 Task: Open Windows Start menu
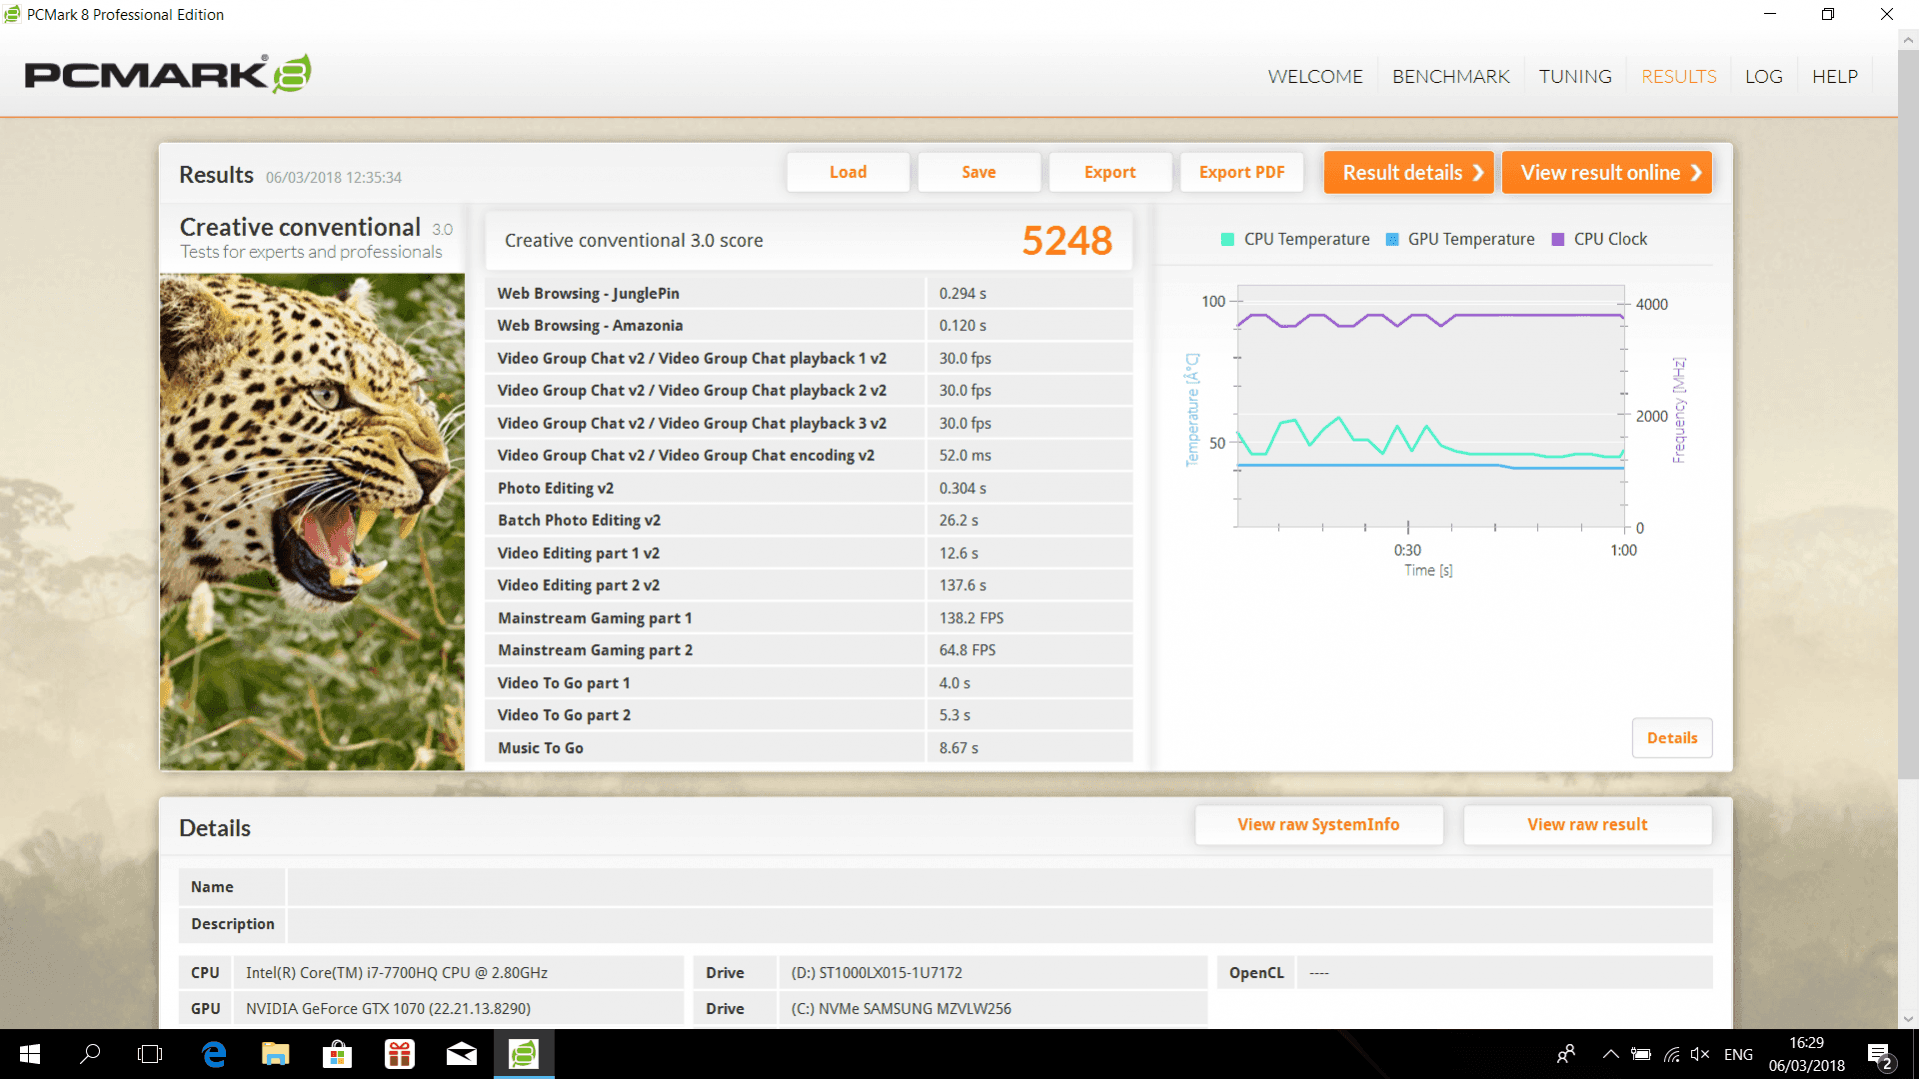30,1054
